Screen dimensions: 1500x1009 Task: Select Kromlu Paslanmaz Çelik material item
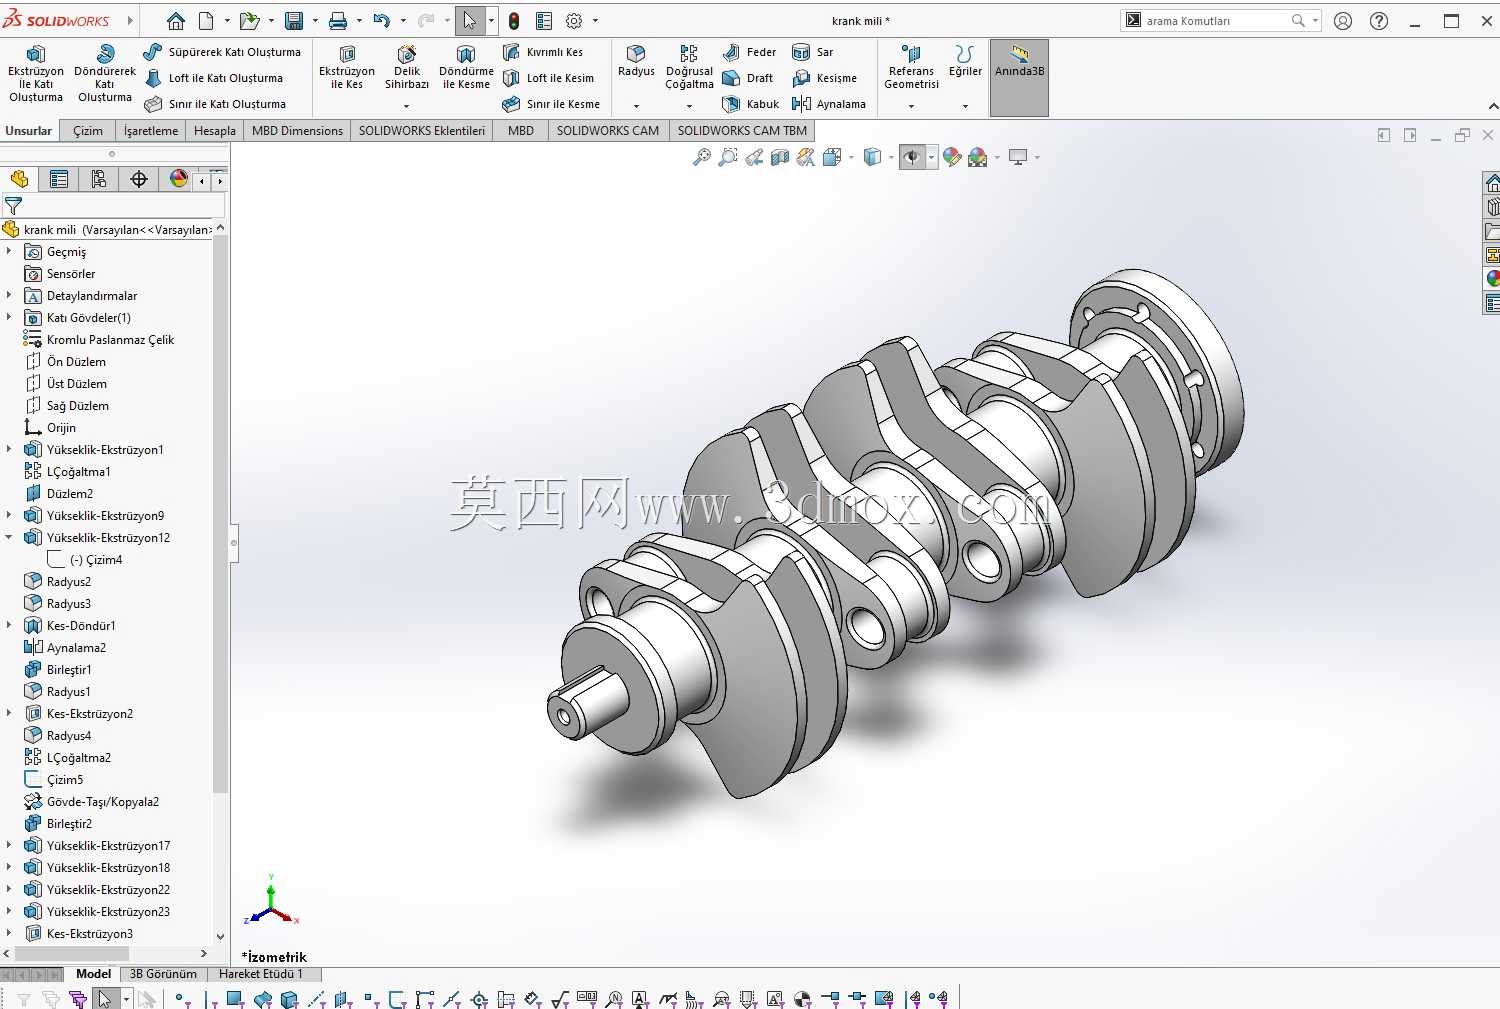pyautogui.click(x=100, y=340)
